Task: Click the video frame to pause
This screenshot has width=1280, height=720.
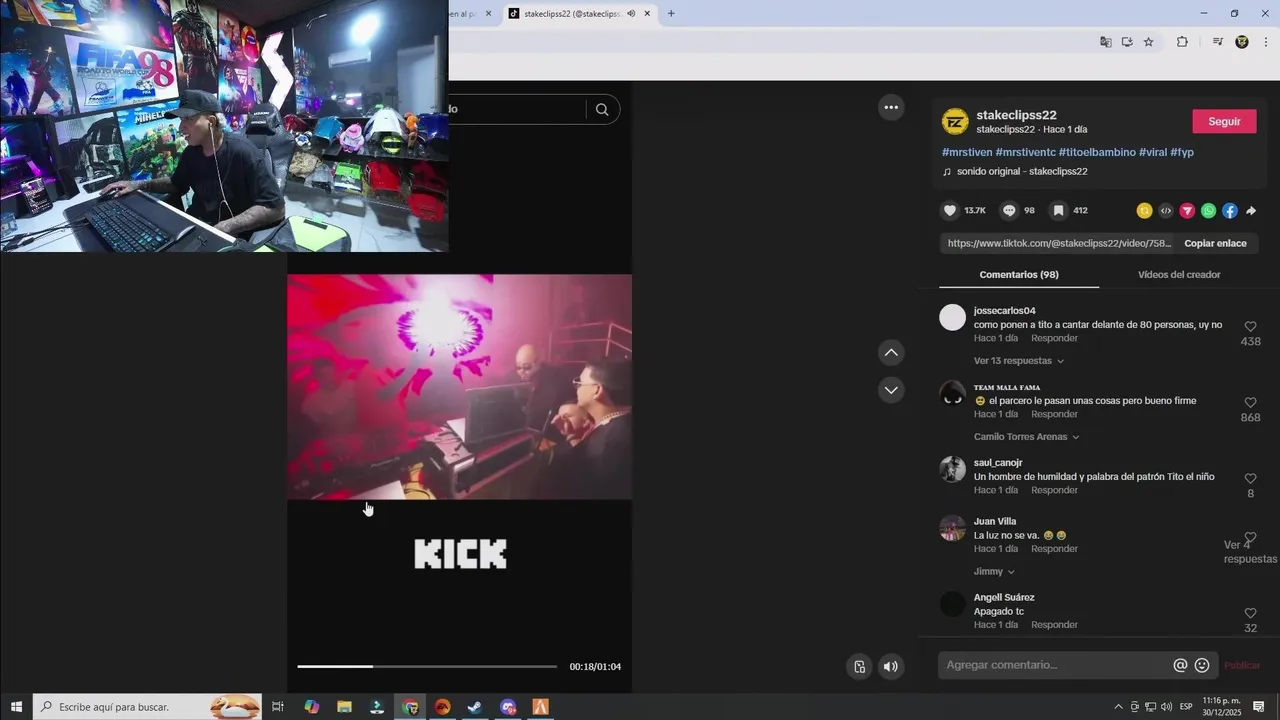Action: (x=459, y=386)
